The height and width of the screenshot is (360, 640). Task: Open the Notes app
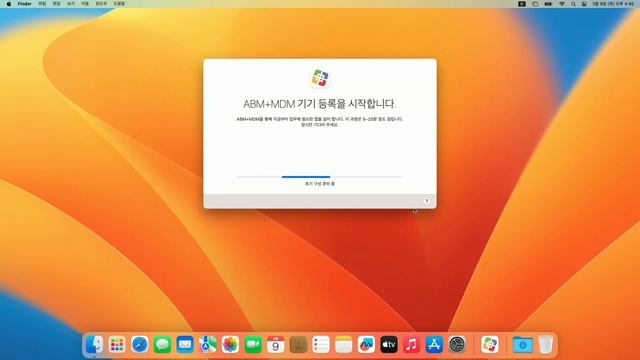tap(344, 345)
